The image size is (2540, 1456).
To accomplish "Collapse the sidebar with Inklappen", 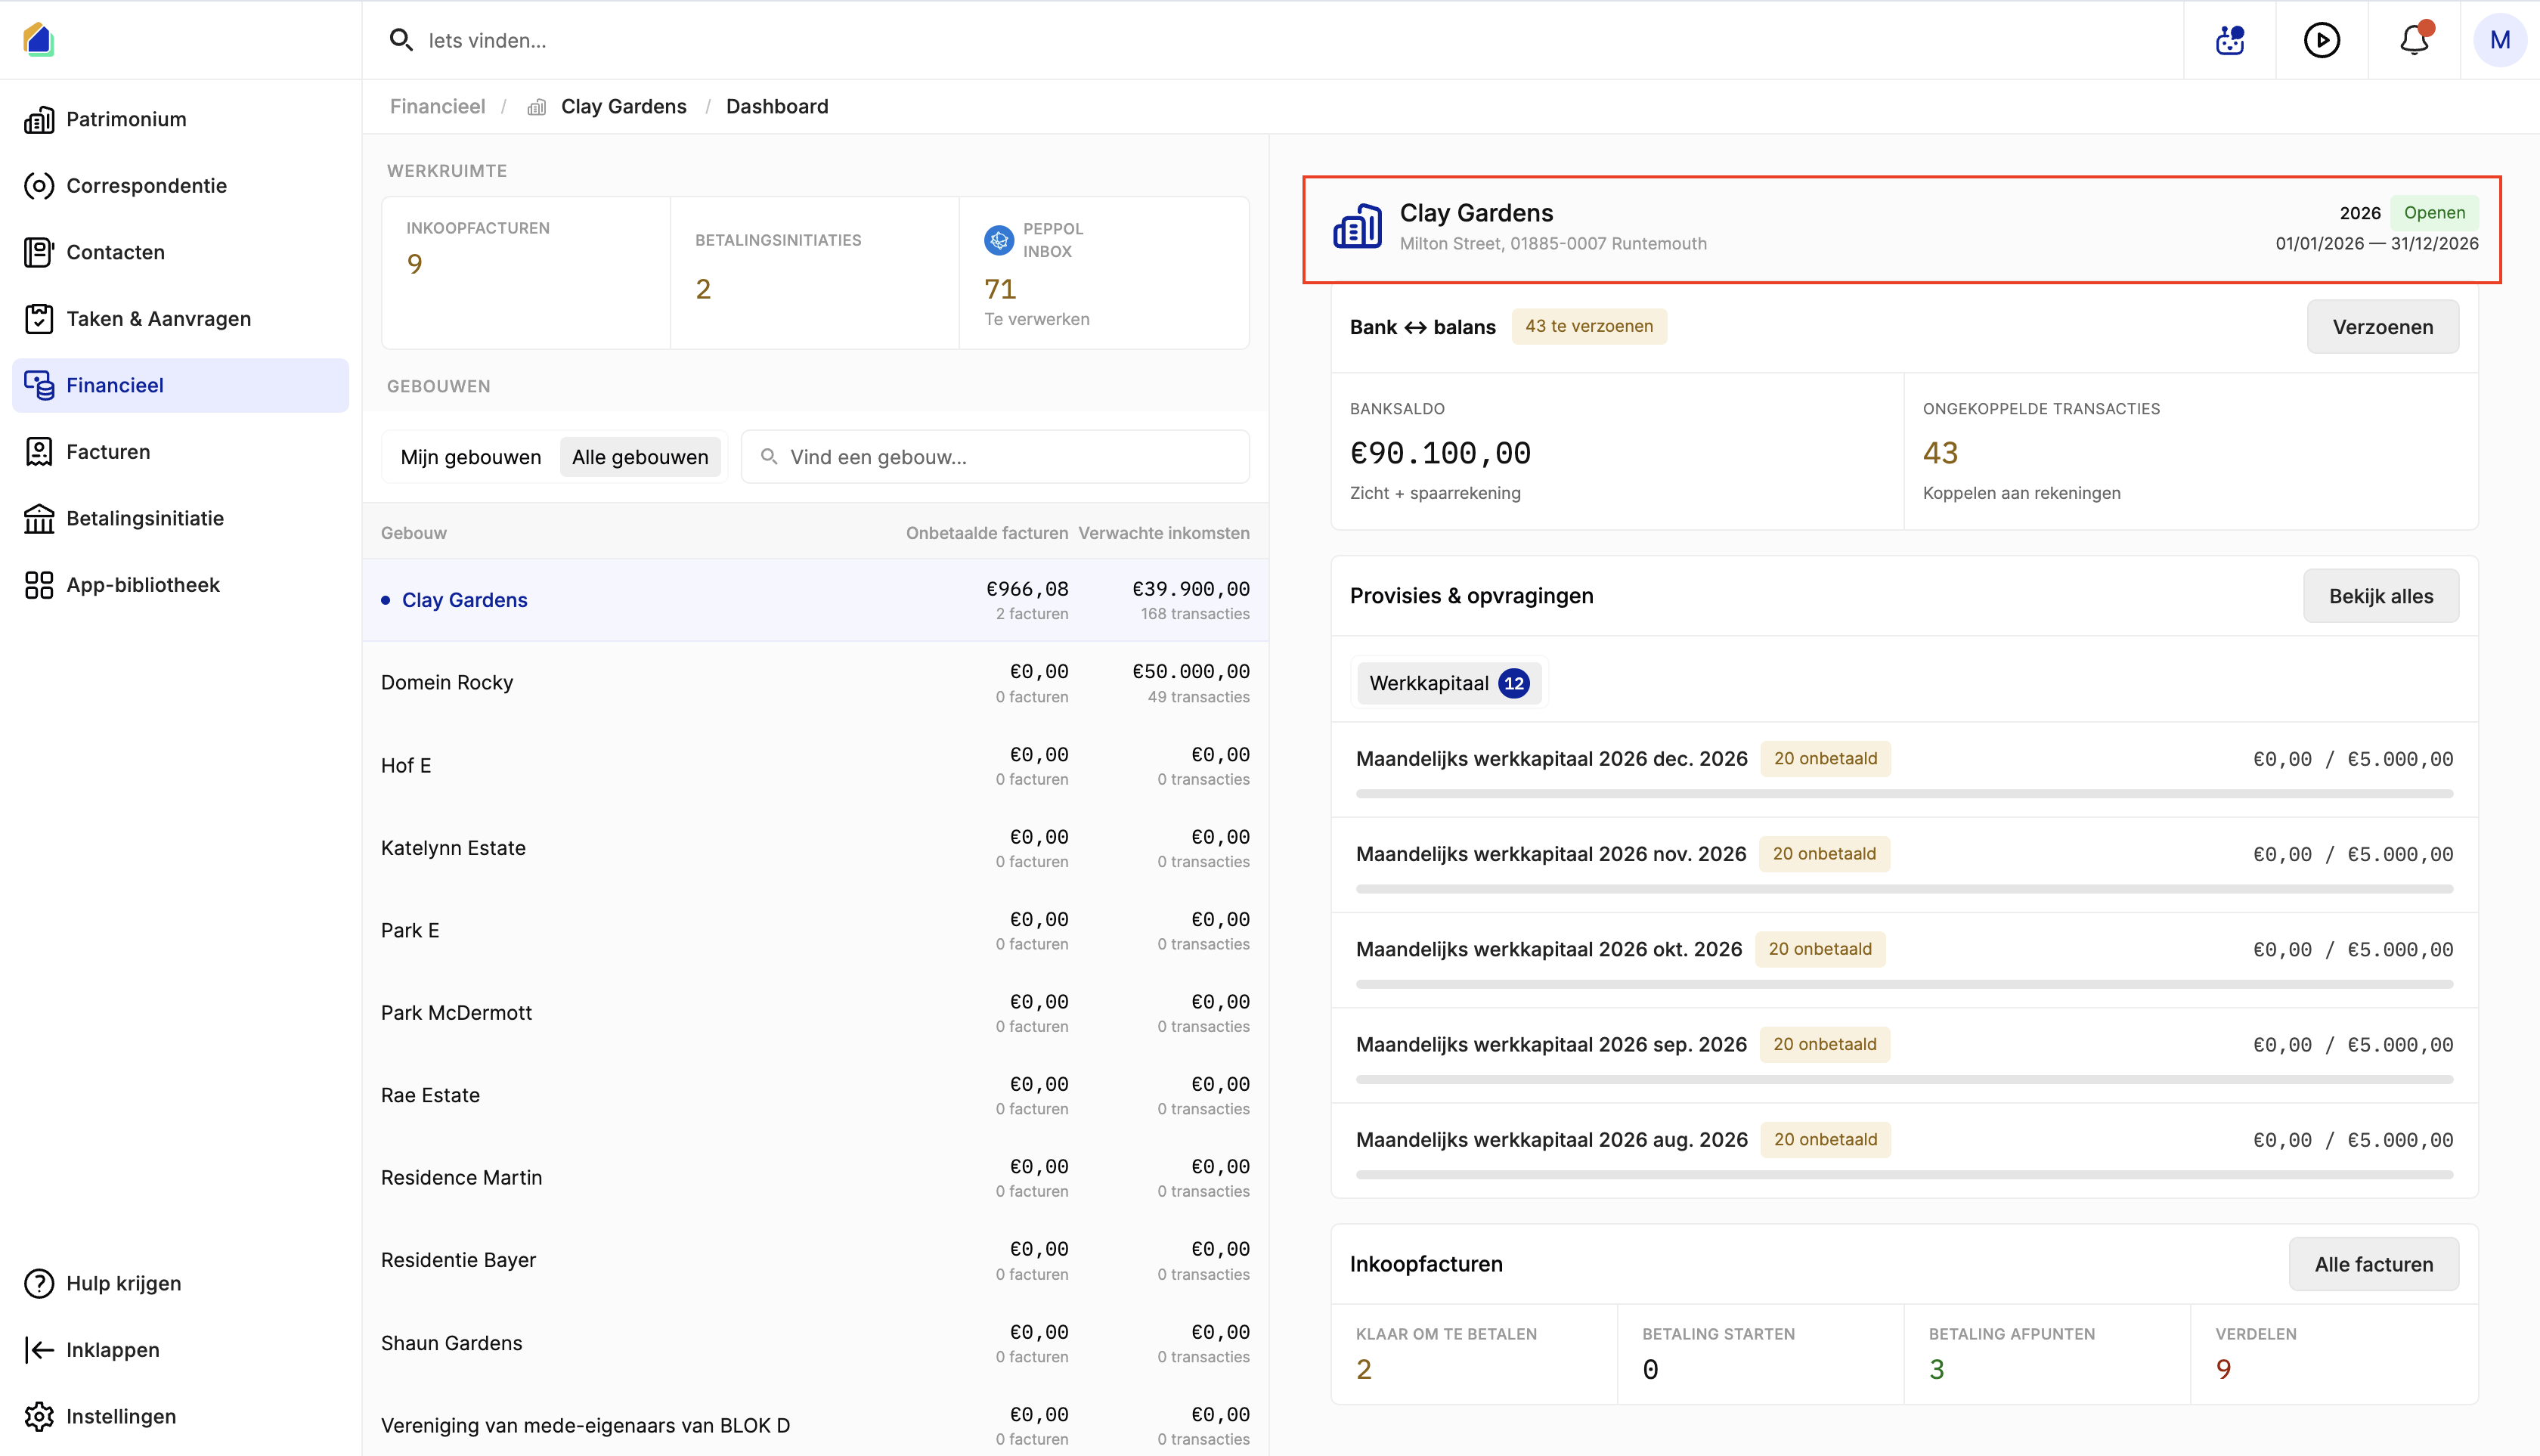I will [x=180, y=1350].
